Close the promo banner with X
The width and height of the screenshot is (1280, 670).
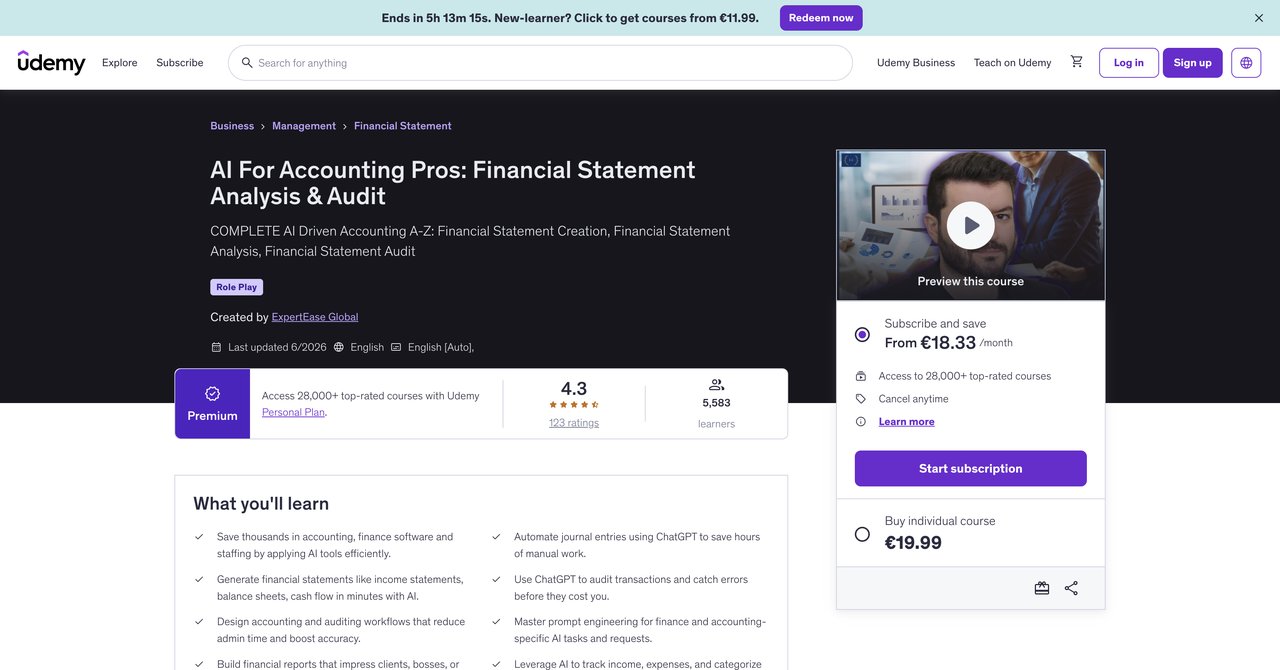[1259, 18]
